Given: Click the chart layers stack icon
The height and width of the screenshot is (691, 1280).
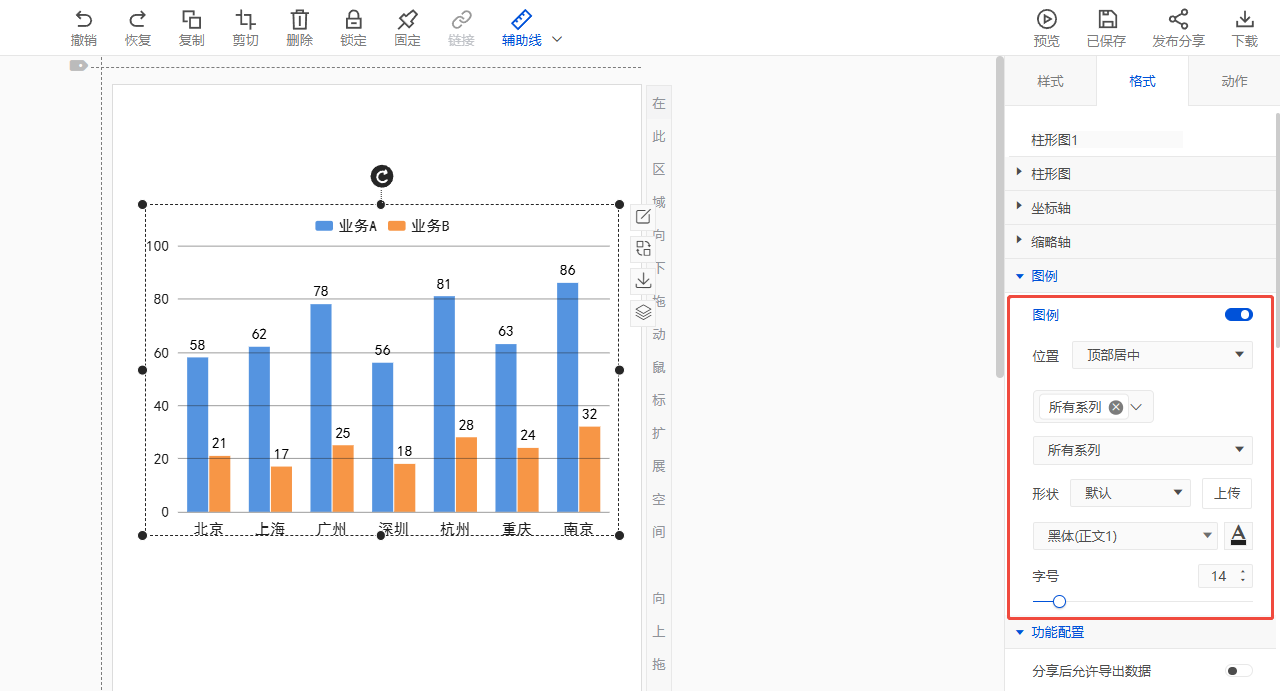Looking at the screenshot, I should pyautogui.click(x=644, y=312).
